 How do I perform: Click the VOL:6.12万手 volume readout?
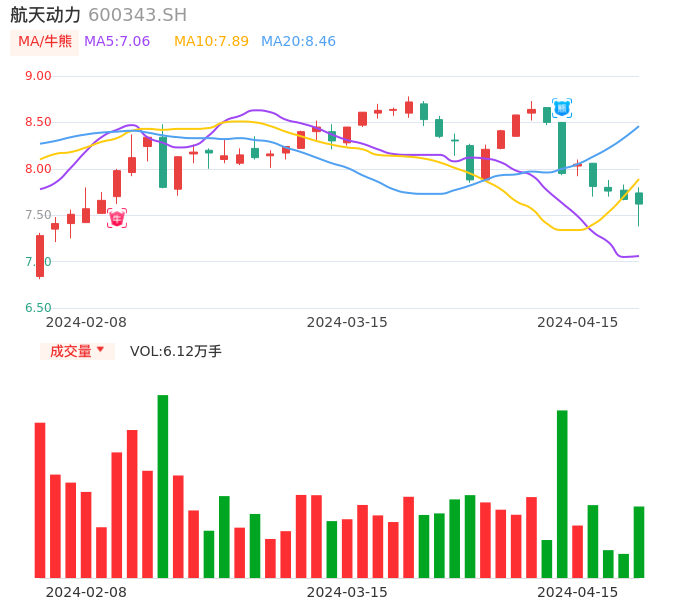click(176, 351)
